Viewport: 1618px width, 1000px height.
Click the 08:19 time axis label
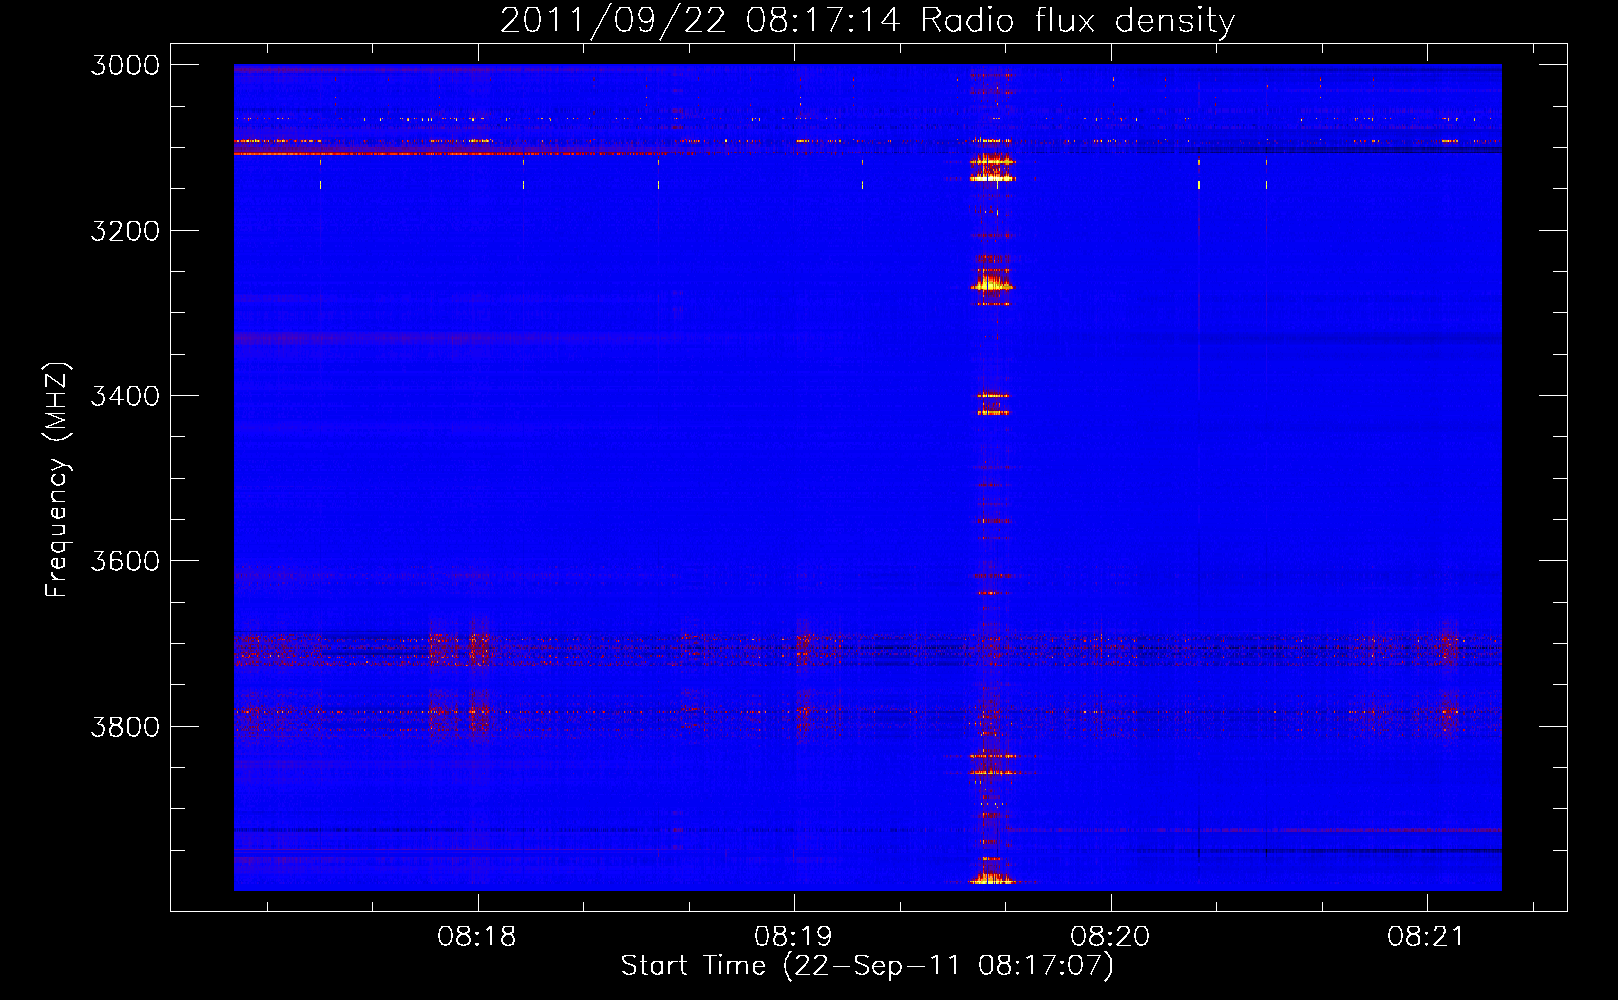pos(793,937)
